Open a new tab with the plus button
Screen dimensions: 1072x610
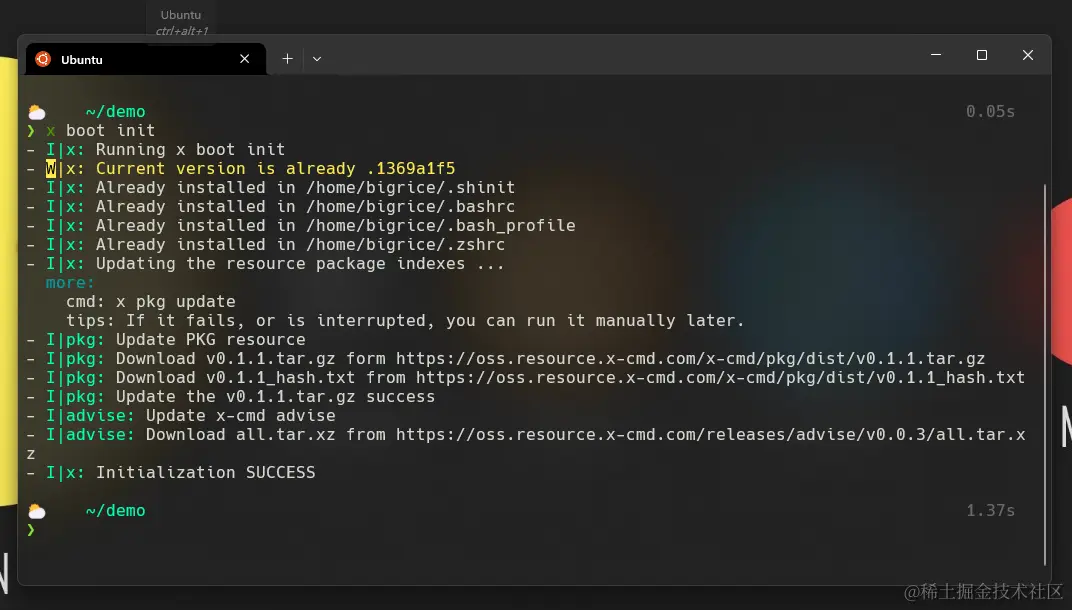click(x=287, y=59)
